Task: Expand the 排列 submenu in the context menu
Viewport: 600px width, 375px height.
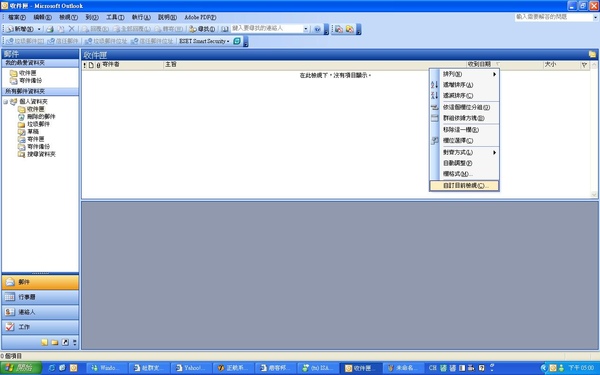Action: click(464, 74)
